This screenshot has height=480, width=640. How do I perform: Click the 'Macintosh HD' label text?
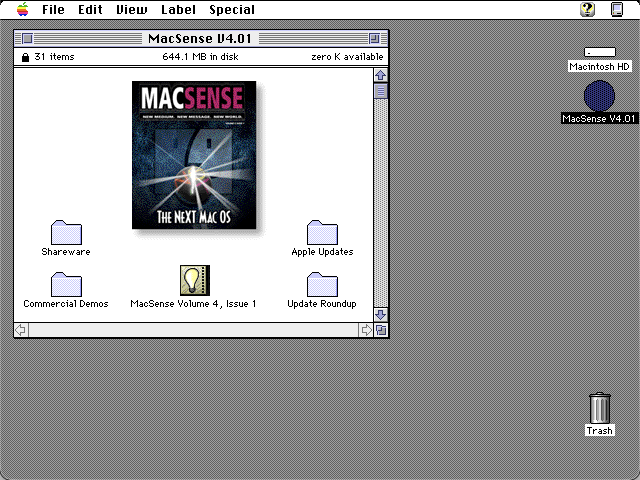(x=599, y=67)
